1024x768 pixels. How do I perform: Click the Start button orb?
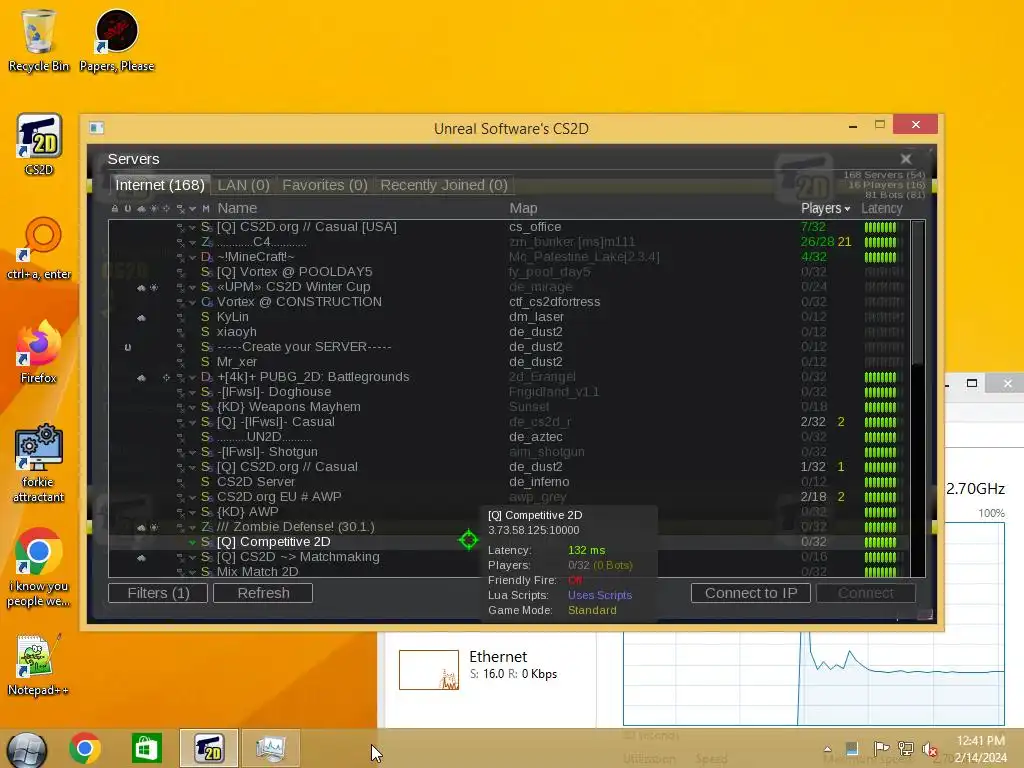27,750
